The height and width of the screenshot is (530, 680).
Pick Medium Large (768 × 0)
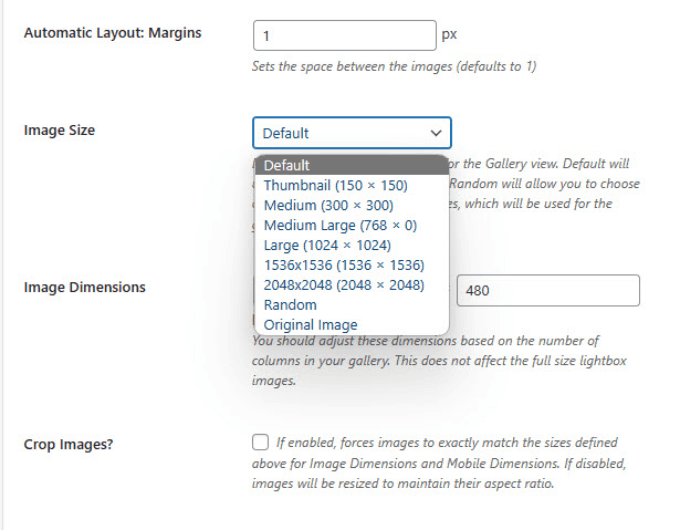pos(340,225)
